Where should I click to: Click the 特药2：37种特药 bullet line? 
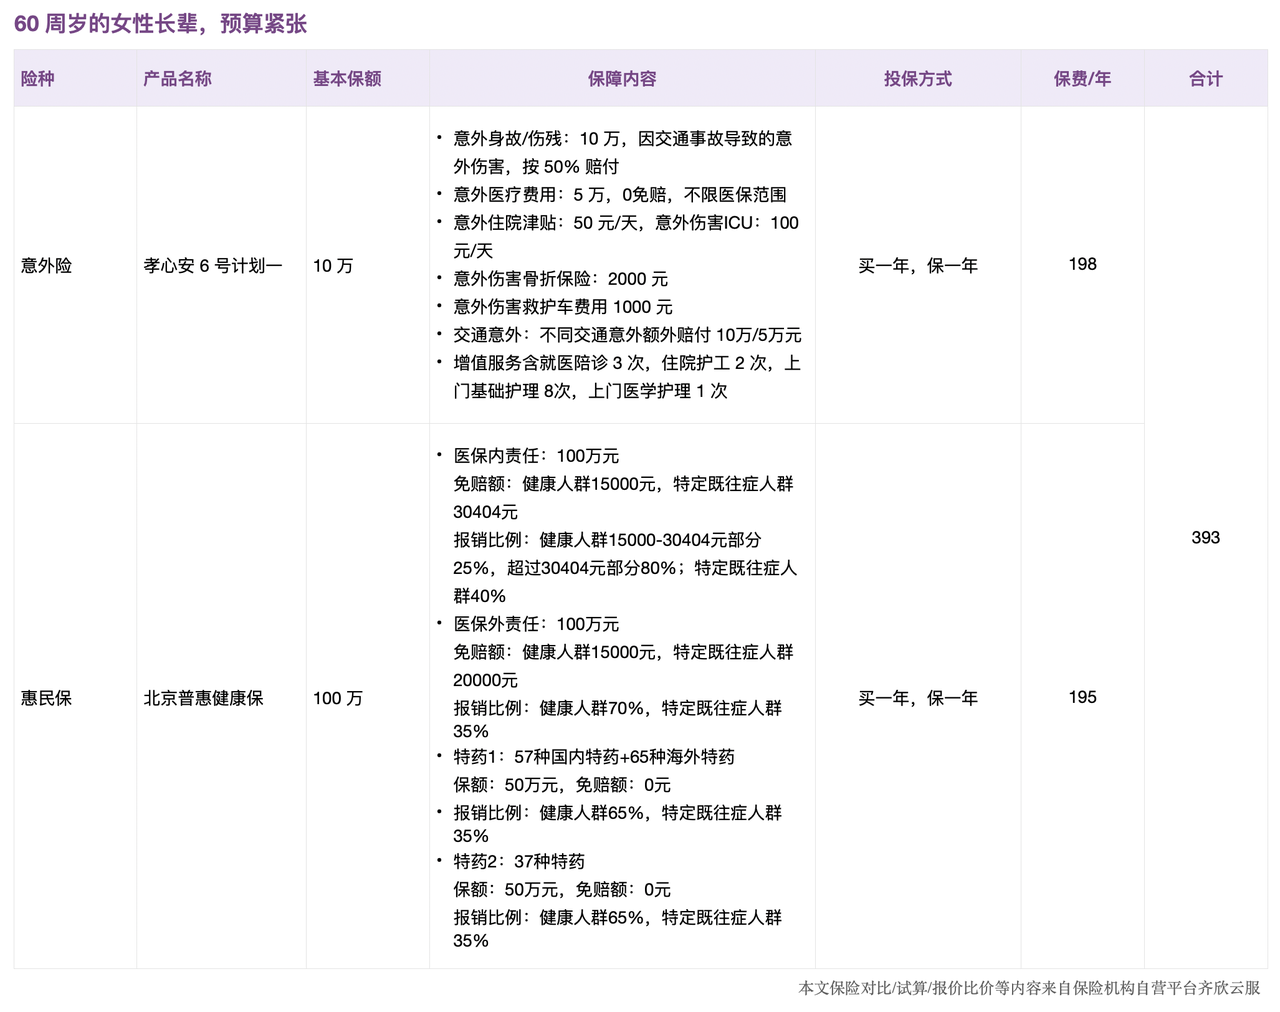point(519,861)
